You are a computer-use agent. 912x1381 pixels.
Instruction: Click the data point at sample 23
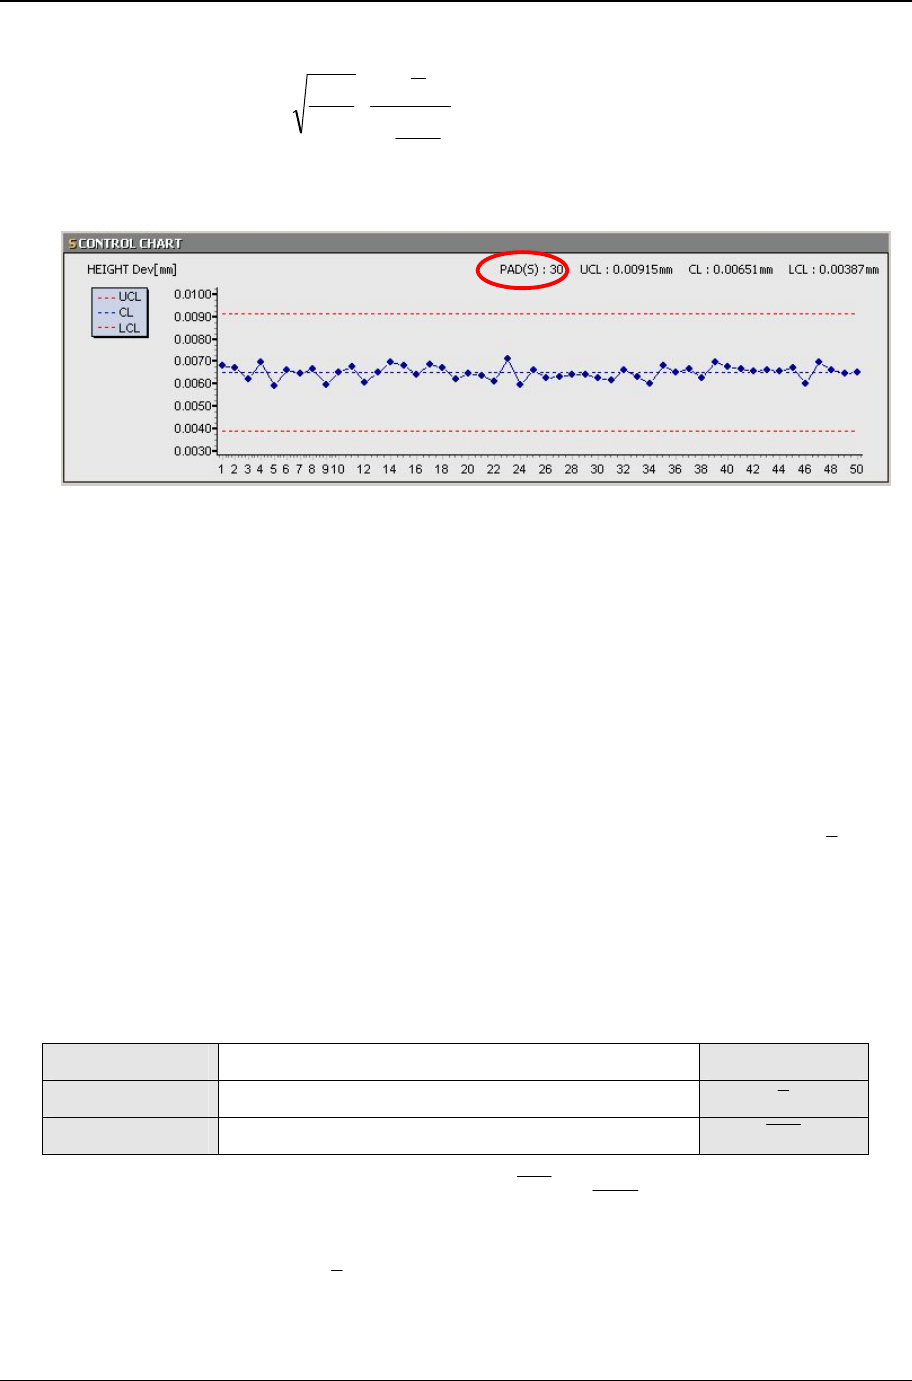[507, 358]
